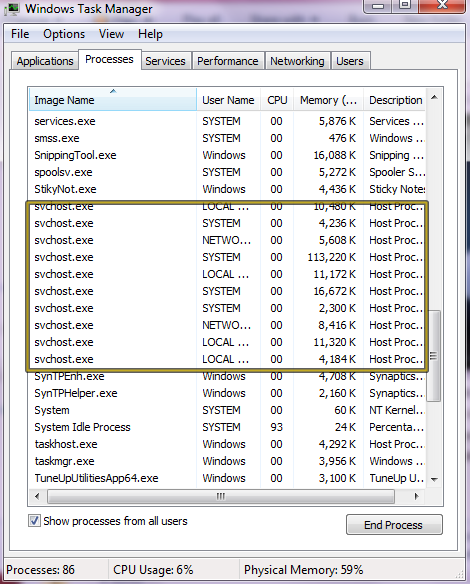Viewport: 470px width, 584px height.
Task: Click the horizontal scrollbar thumb
Action: pyautogui.click(x=221, y=496)
